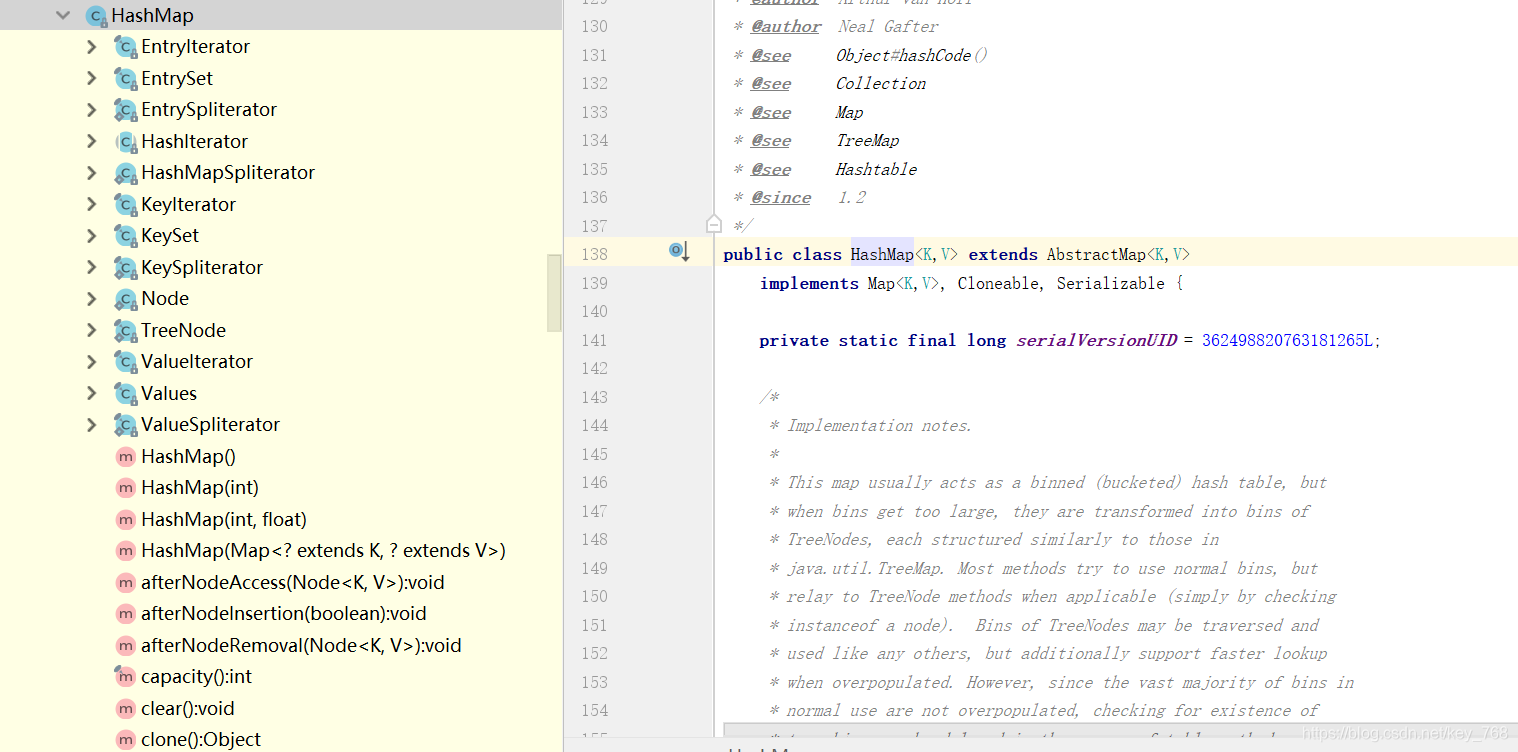
Task: Click the KeySpliterator class icon
Action: [125, 268]
